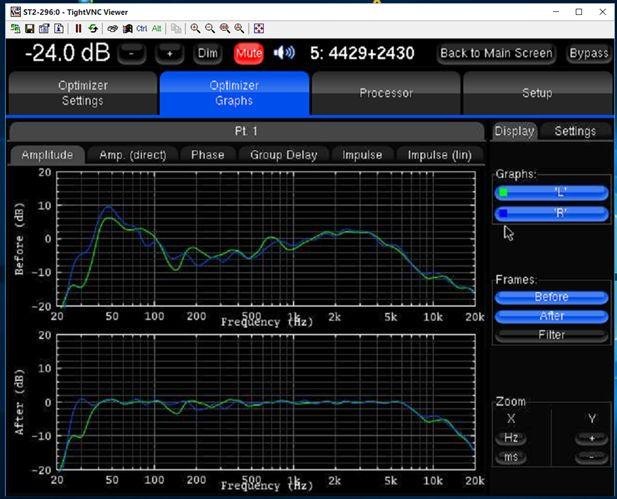Toggle the red Mute button
617x499 pixels.
click(248, 53)
